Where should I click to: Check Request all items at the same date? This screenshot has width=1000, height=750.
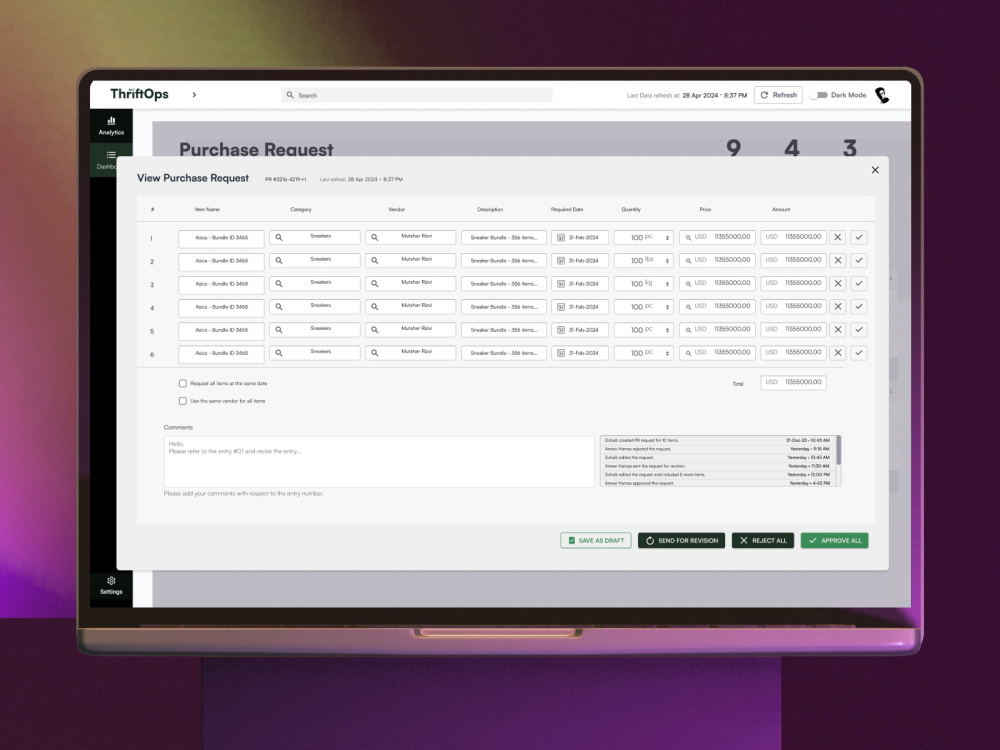(x=182, y=383)
